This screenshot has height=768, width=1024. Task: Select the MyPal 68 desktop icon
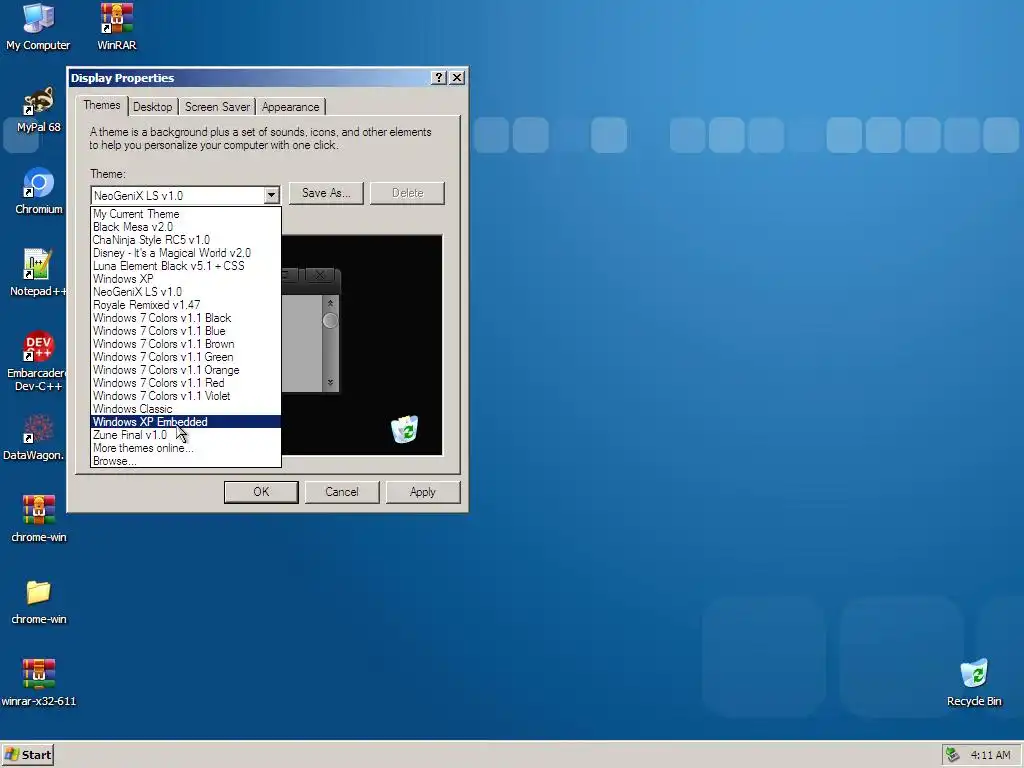pos(39,109)
